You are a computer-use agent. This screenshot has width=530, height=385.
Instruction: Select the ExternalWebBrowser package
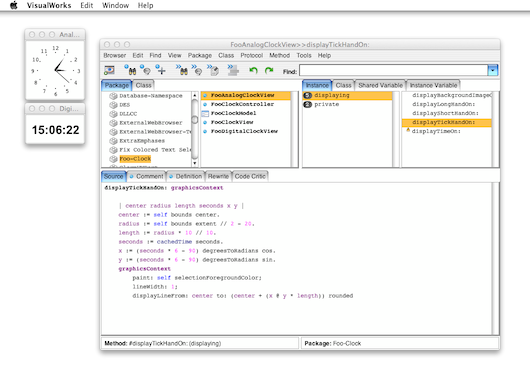pos(151,123)
